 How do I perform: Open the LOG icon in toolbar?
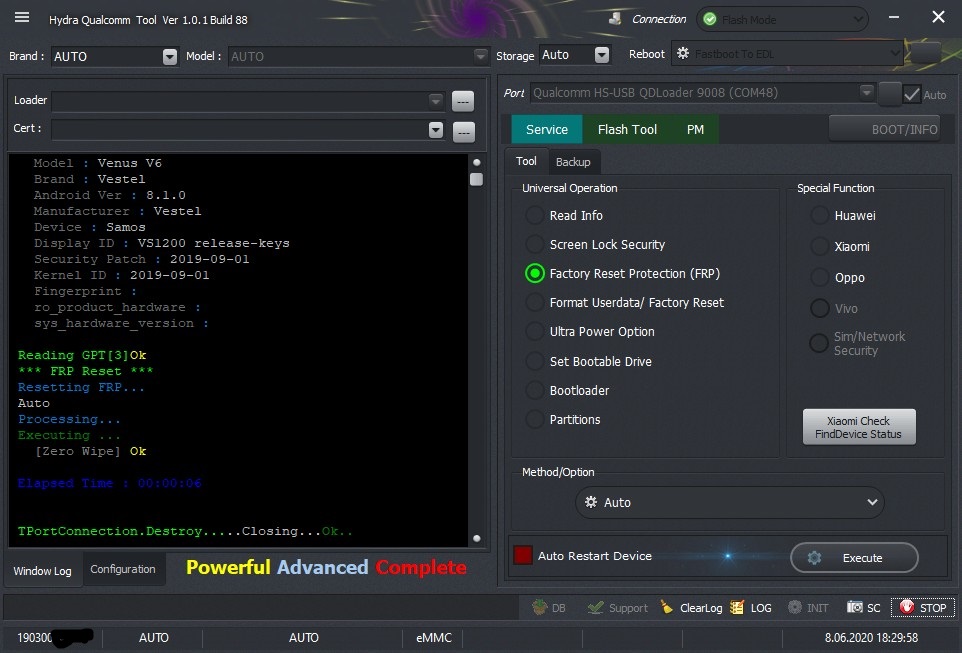click(x=737, y=607)
